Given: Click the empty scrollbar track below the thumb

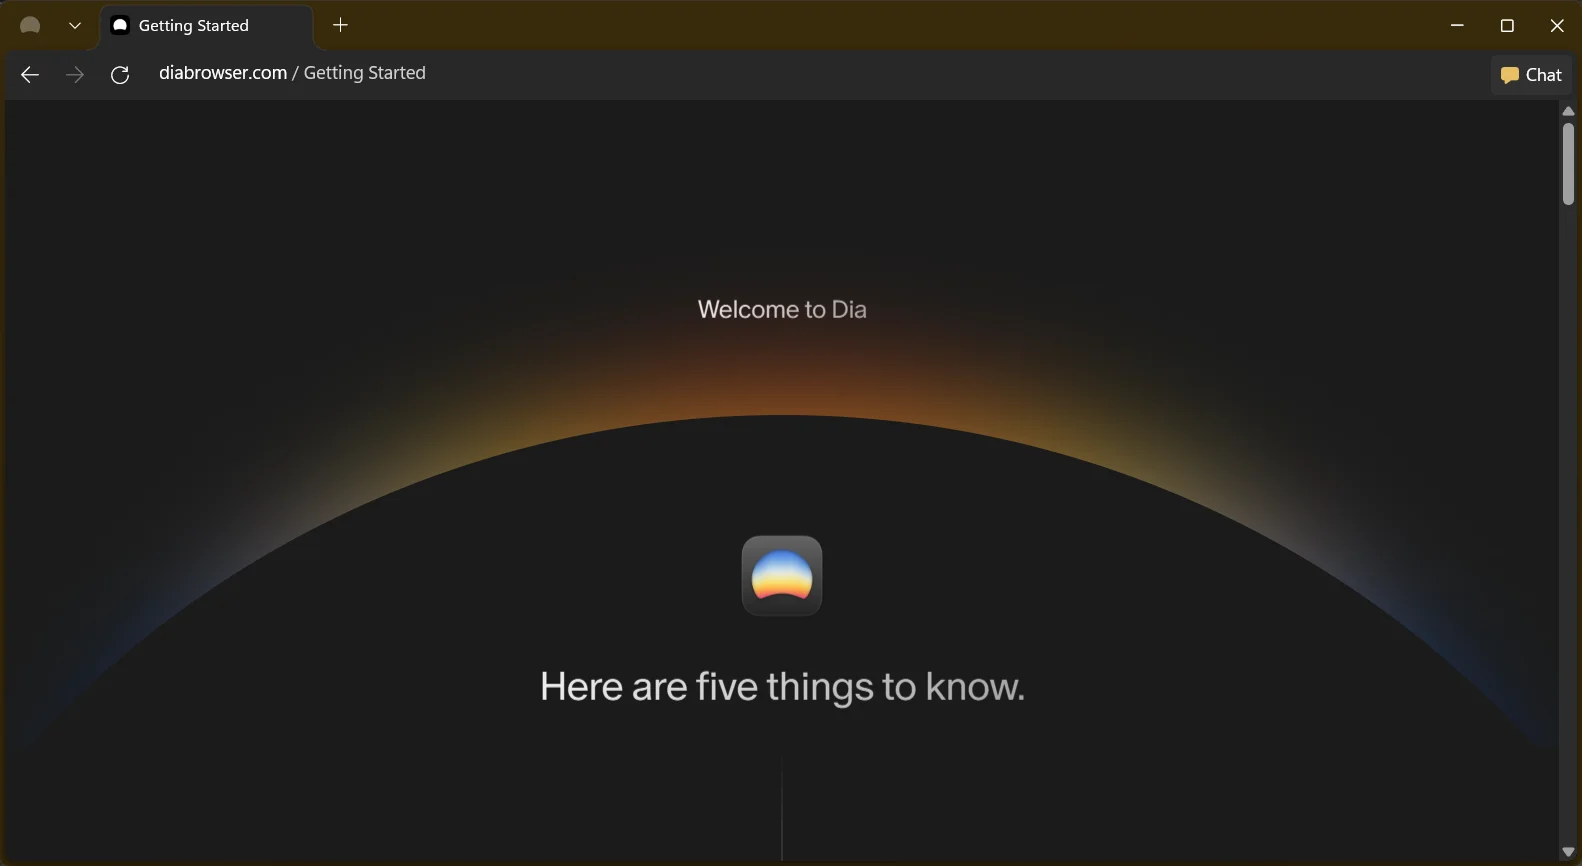Looking at the screenshot, I should pyautogui.click(x=1568, y=525).
